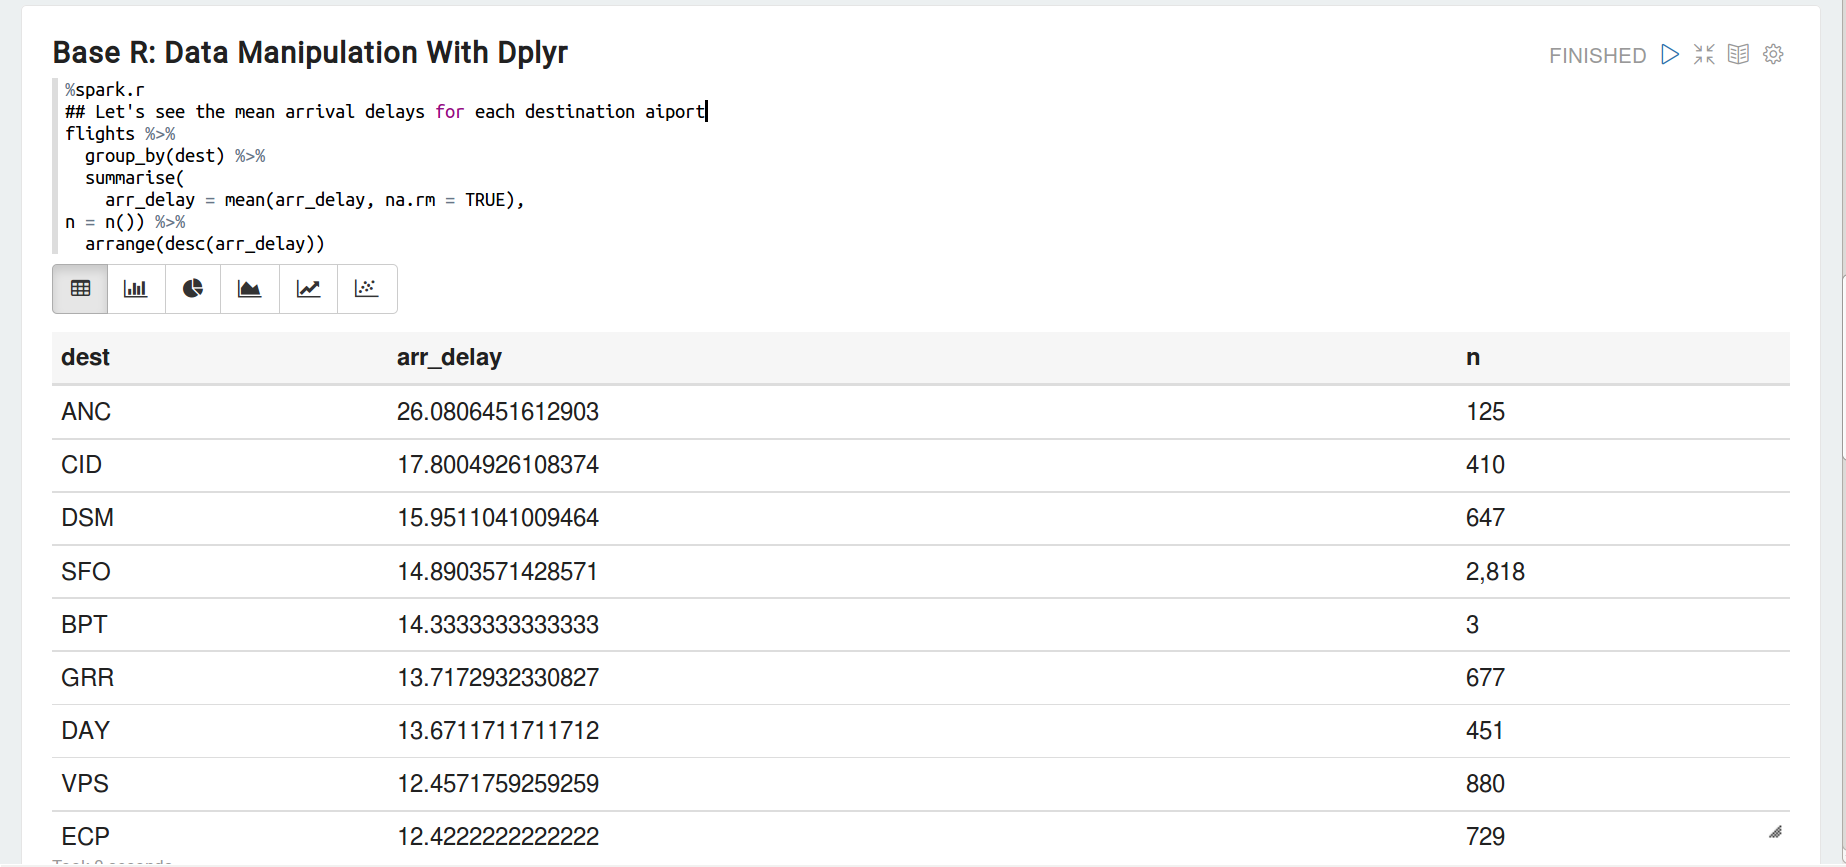The height and width of the screenshot is (867, 1846).
Task: Select the DAY destination cell
Action: 85,730
